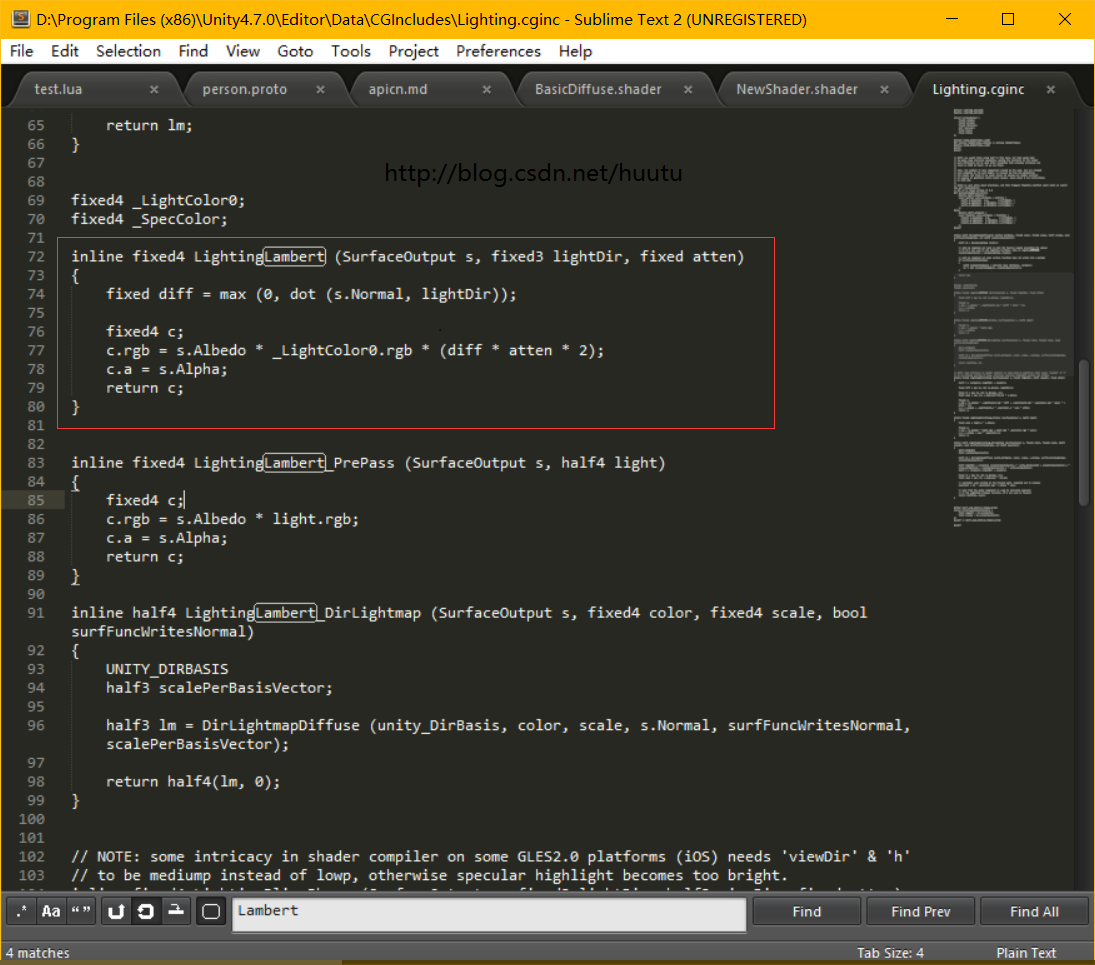Click the Sublime Text title bar icon
1095x965 pixels.
pos(21,19)
